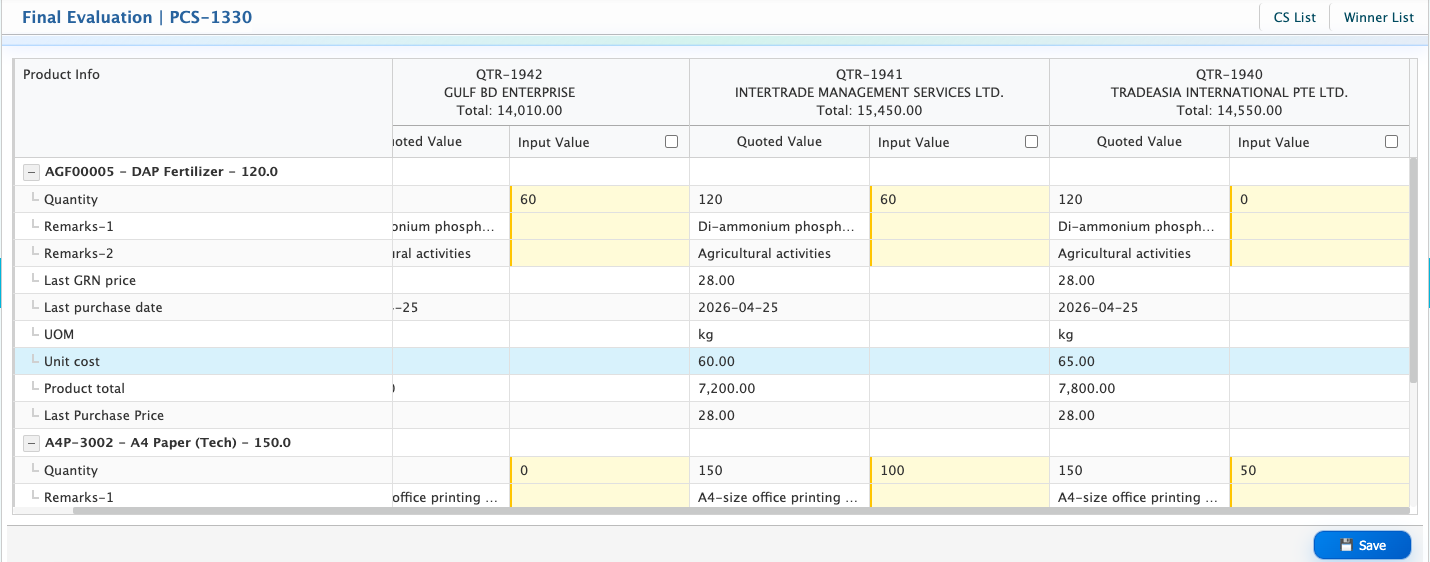Click DAP Remarks-2 input under QTR-1941
Screen dimensions: 1430x562
click(959, 253)
